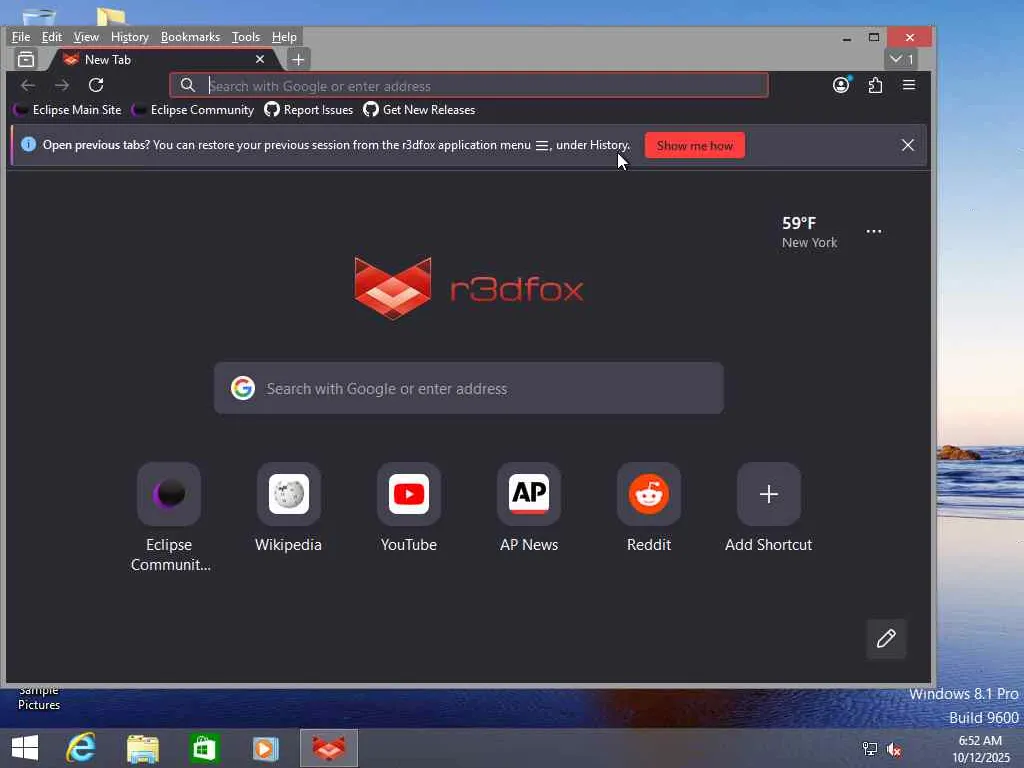Open the Get New Releases bookmark

419,110
